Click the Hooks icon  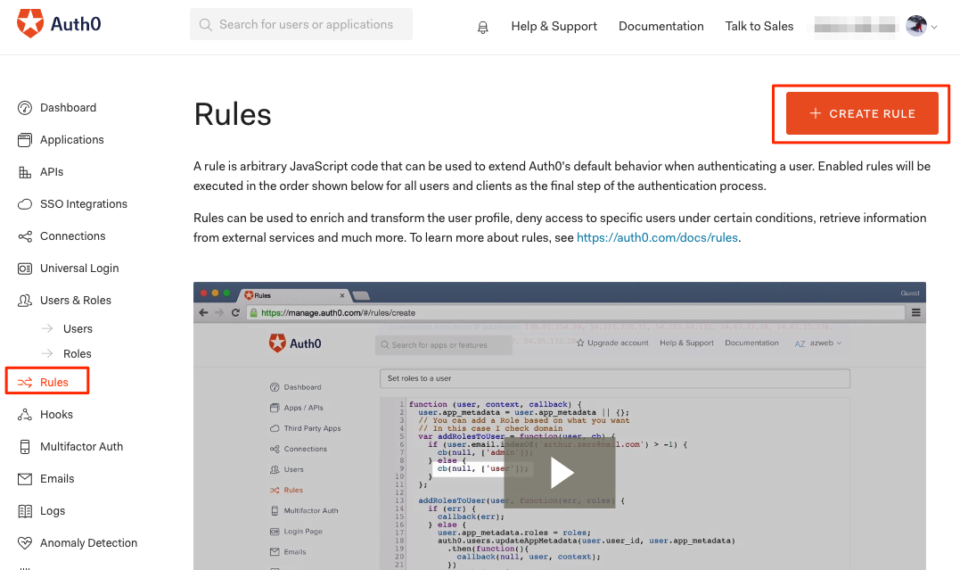[24, 414]
